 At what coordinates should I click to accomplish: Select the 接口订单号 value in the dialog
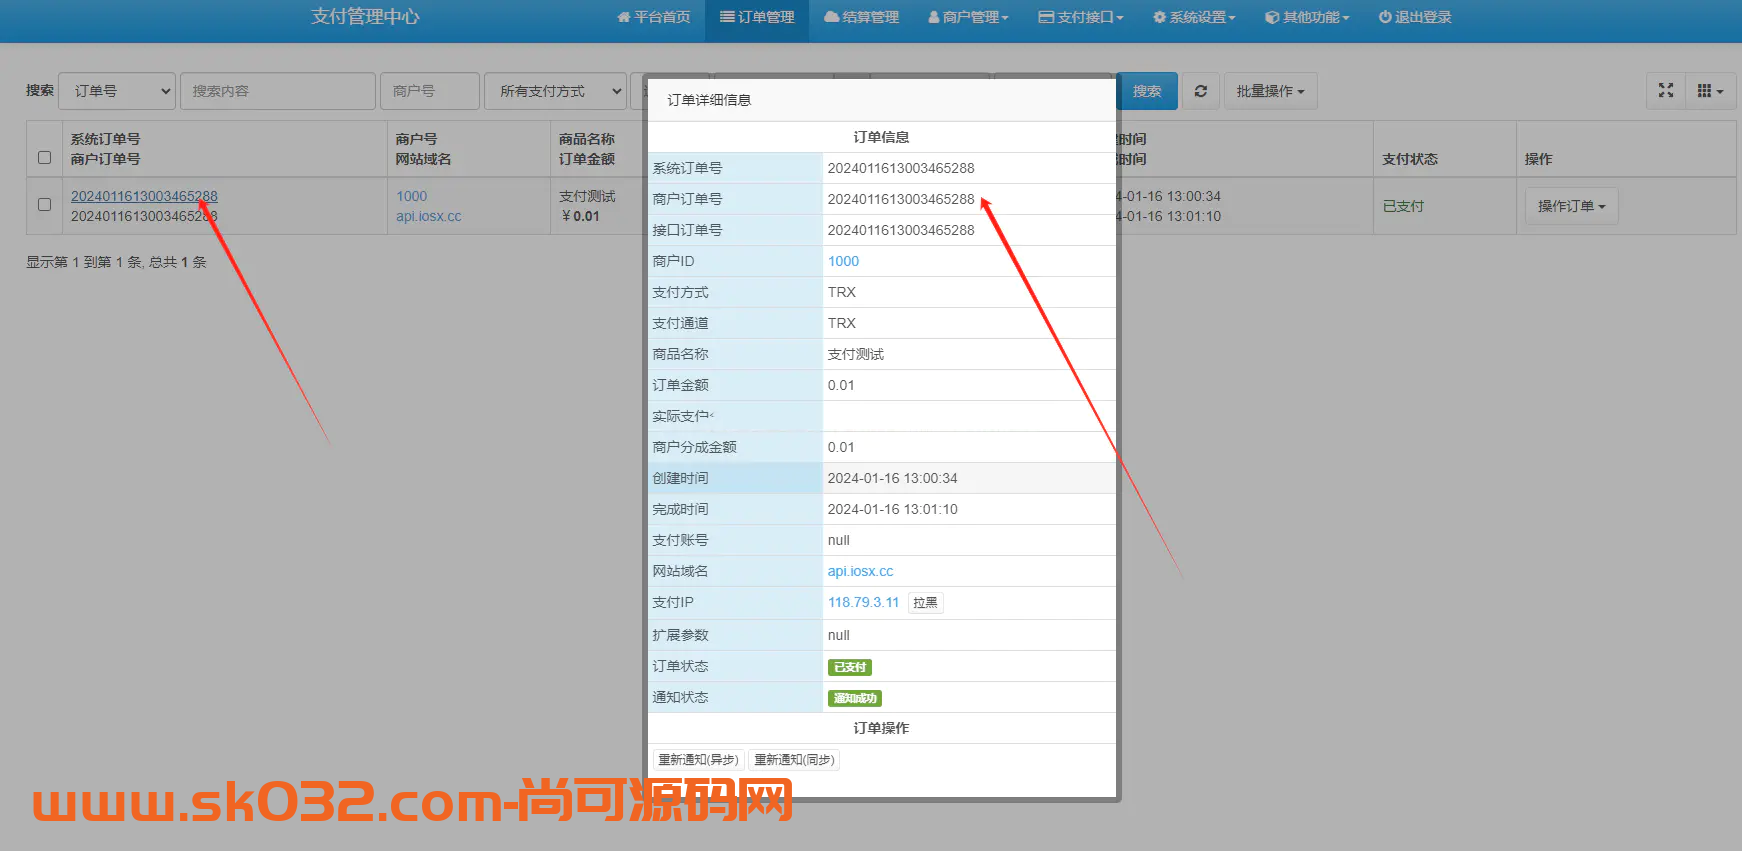901,230
